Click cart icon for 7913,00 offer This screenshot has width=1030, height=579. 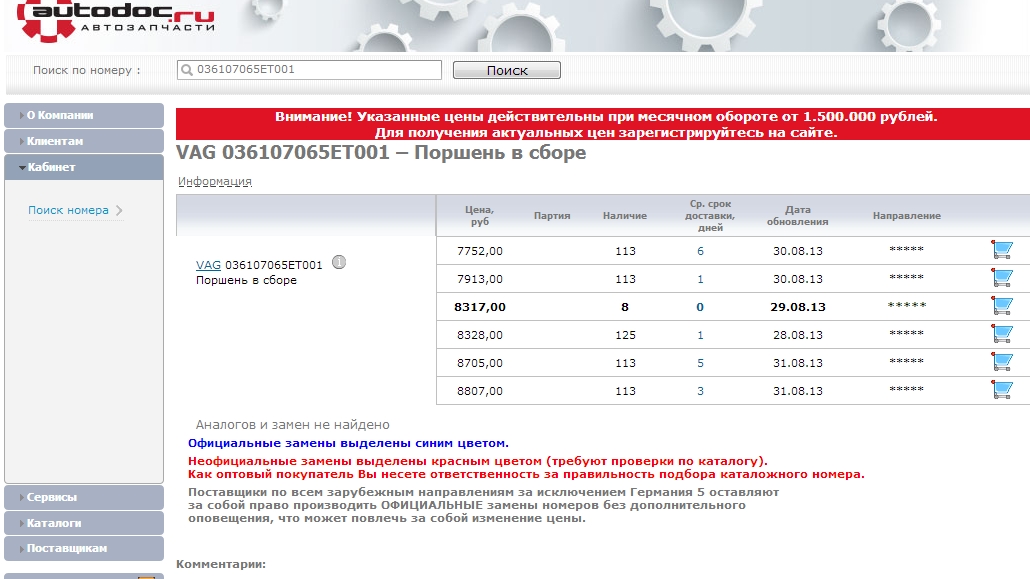[x=1001, y=278]
